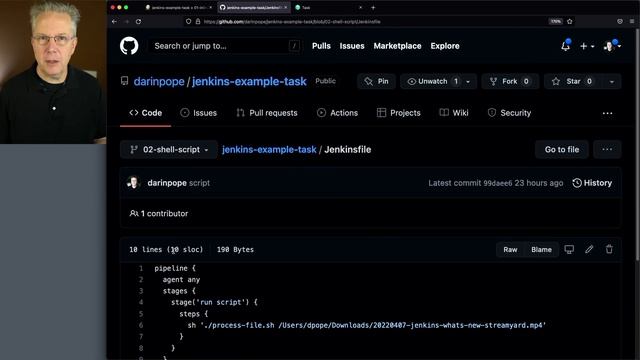Select the Code tab
640x360 pixels.
click(146, 113)
